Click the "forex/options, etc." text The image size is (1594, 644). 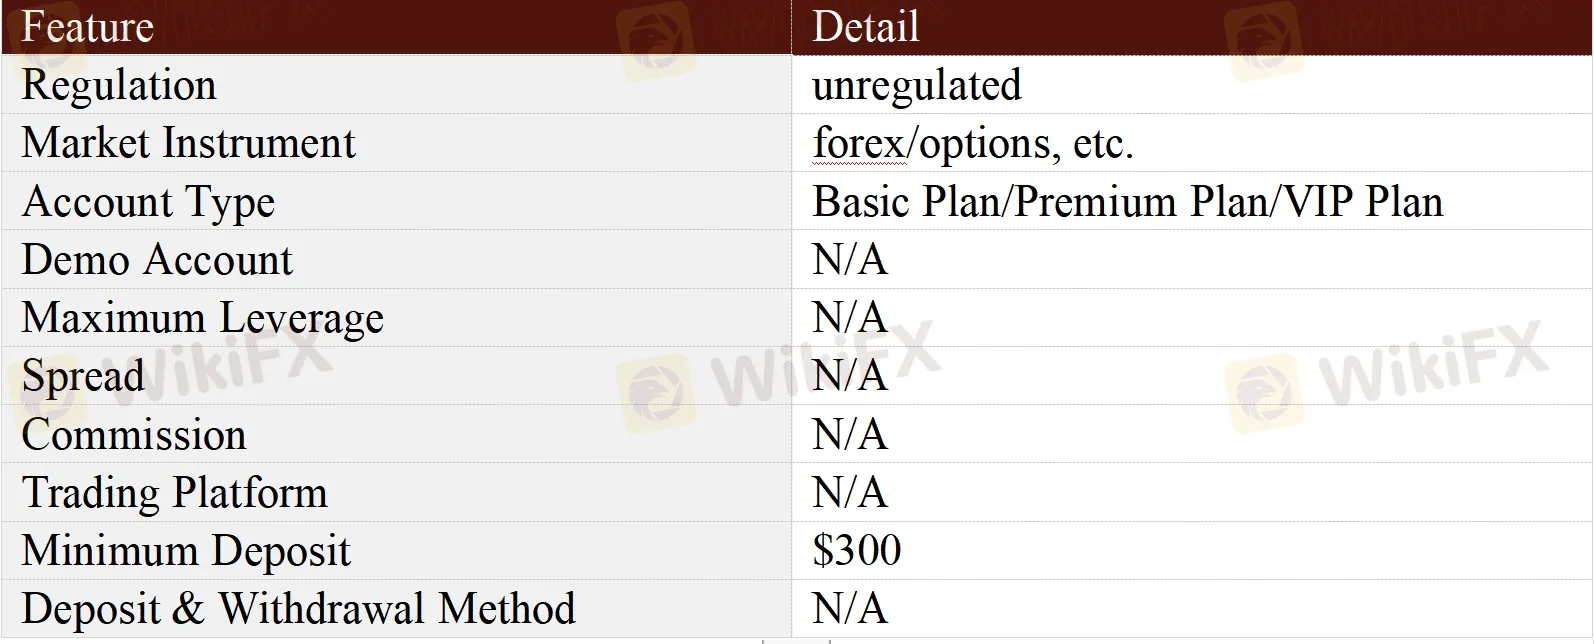tap(972, 144)
